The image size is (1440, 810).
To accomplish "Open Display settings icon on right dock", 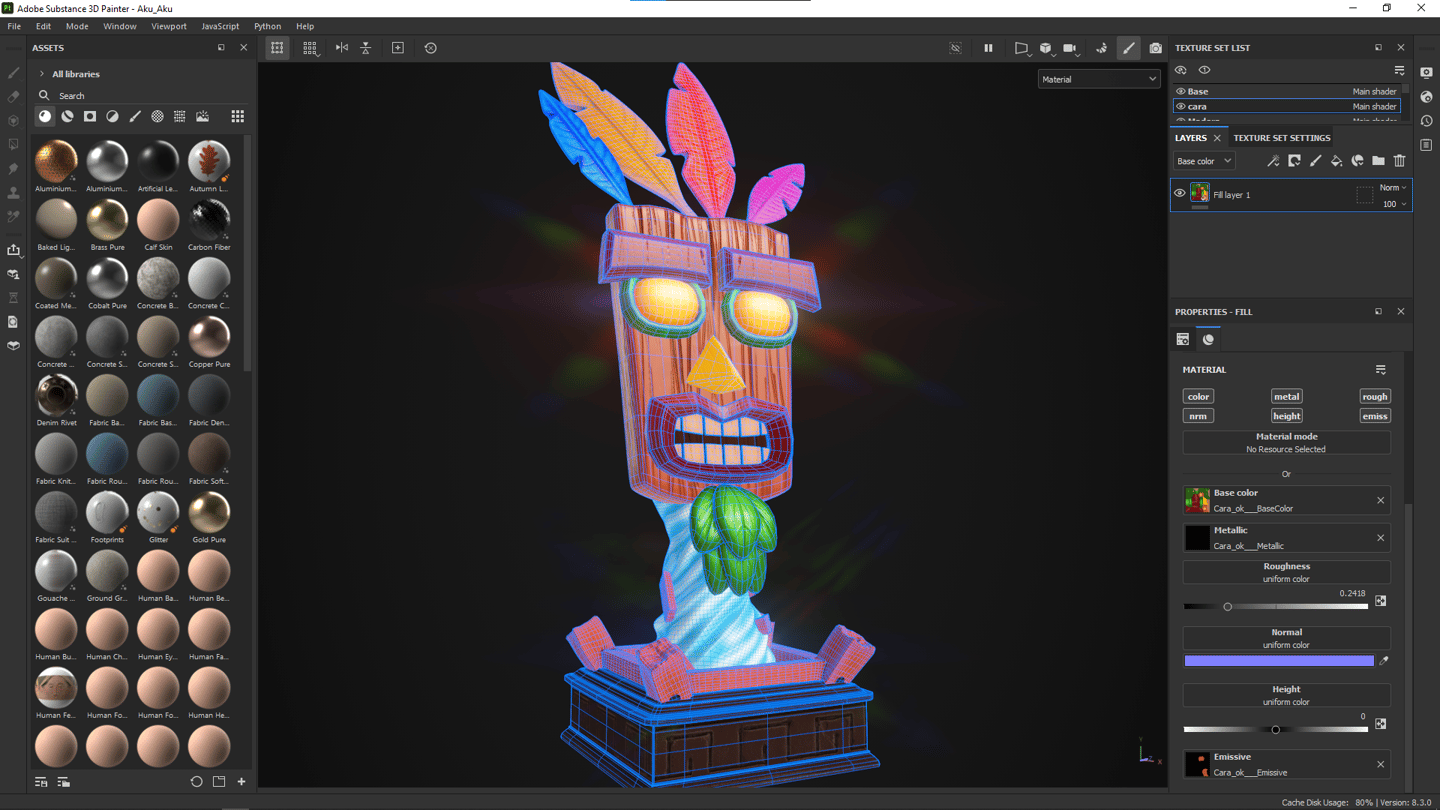I will coord(1427,73).
